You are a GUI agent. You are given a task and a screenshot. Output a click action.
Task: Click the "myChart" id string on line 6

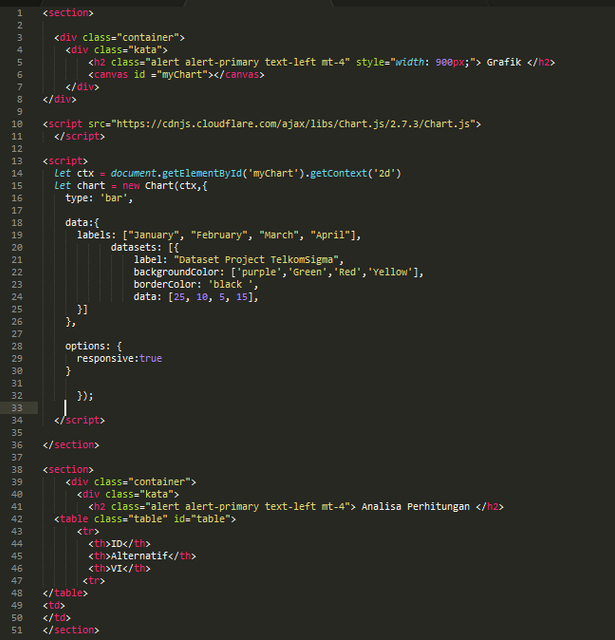click(182, 75)
